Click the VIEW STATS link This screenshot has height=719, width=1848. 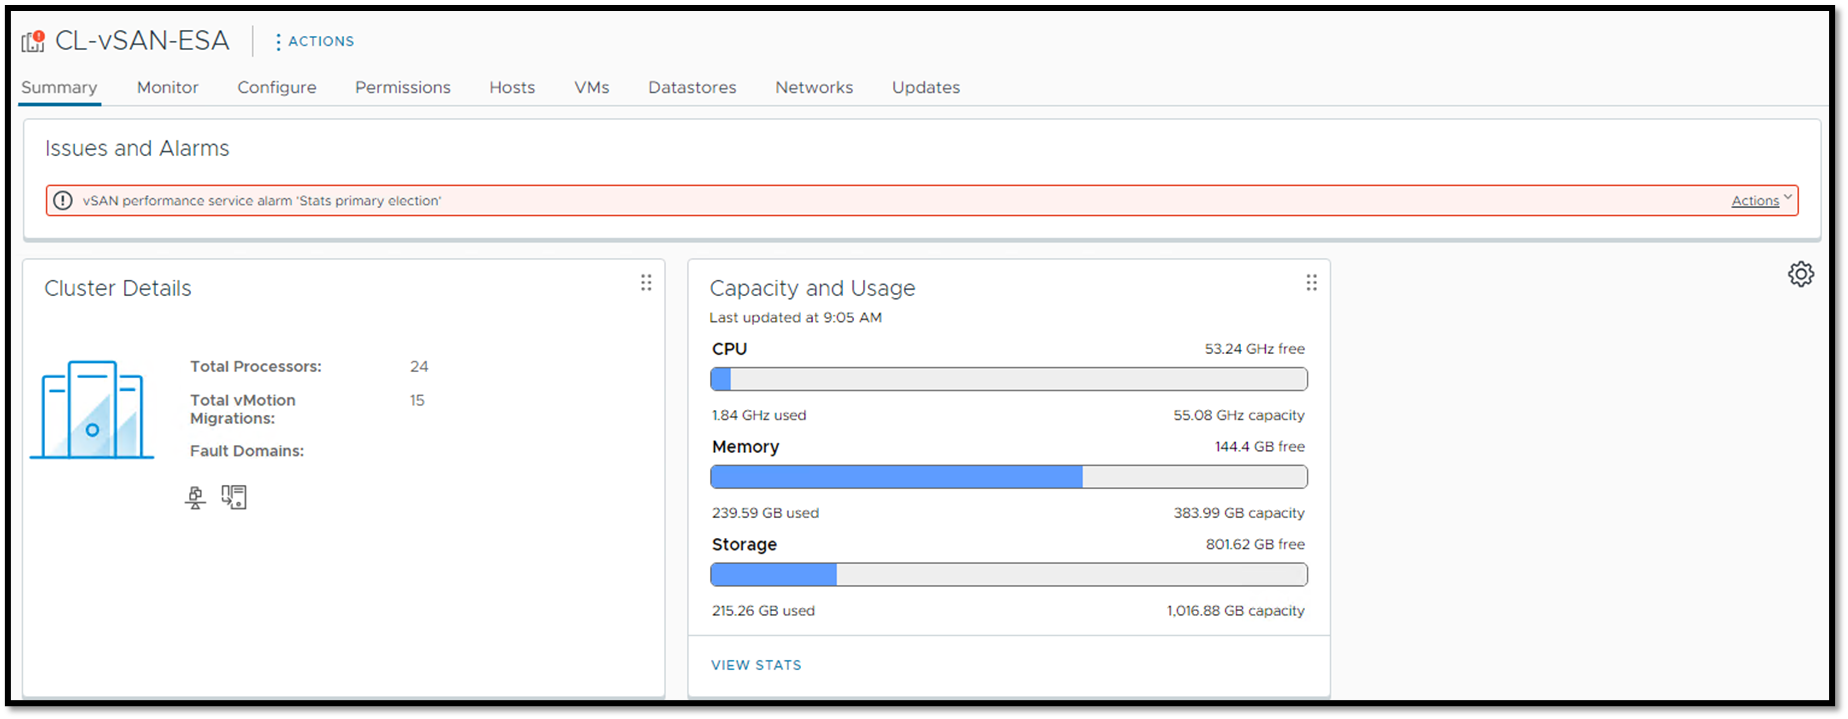click(x=756, y=665)
